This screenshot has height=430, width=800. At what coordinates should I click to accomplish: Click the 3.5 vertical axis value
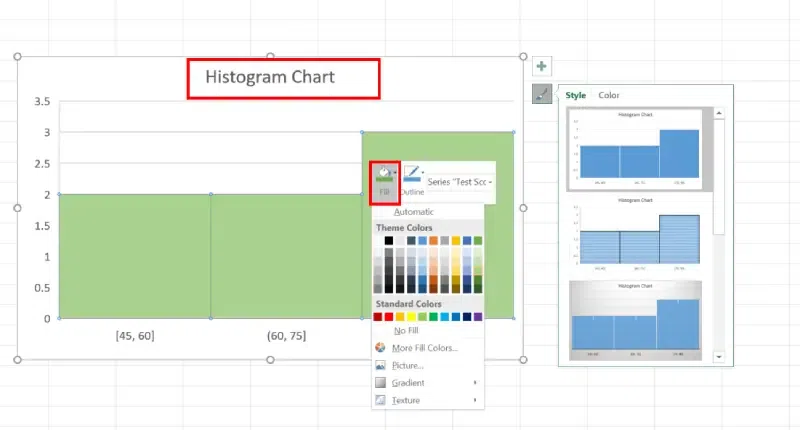[42, 101]
